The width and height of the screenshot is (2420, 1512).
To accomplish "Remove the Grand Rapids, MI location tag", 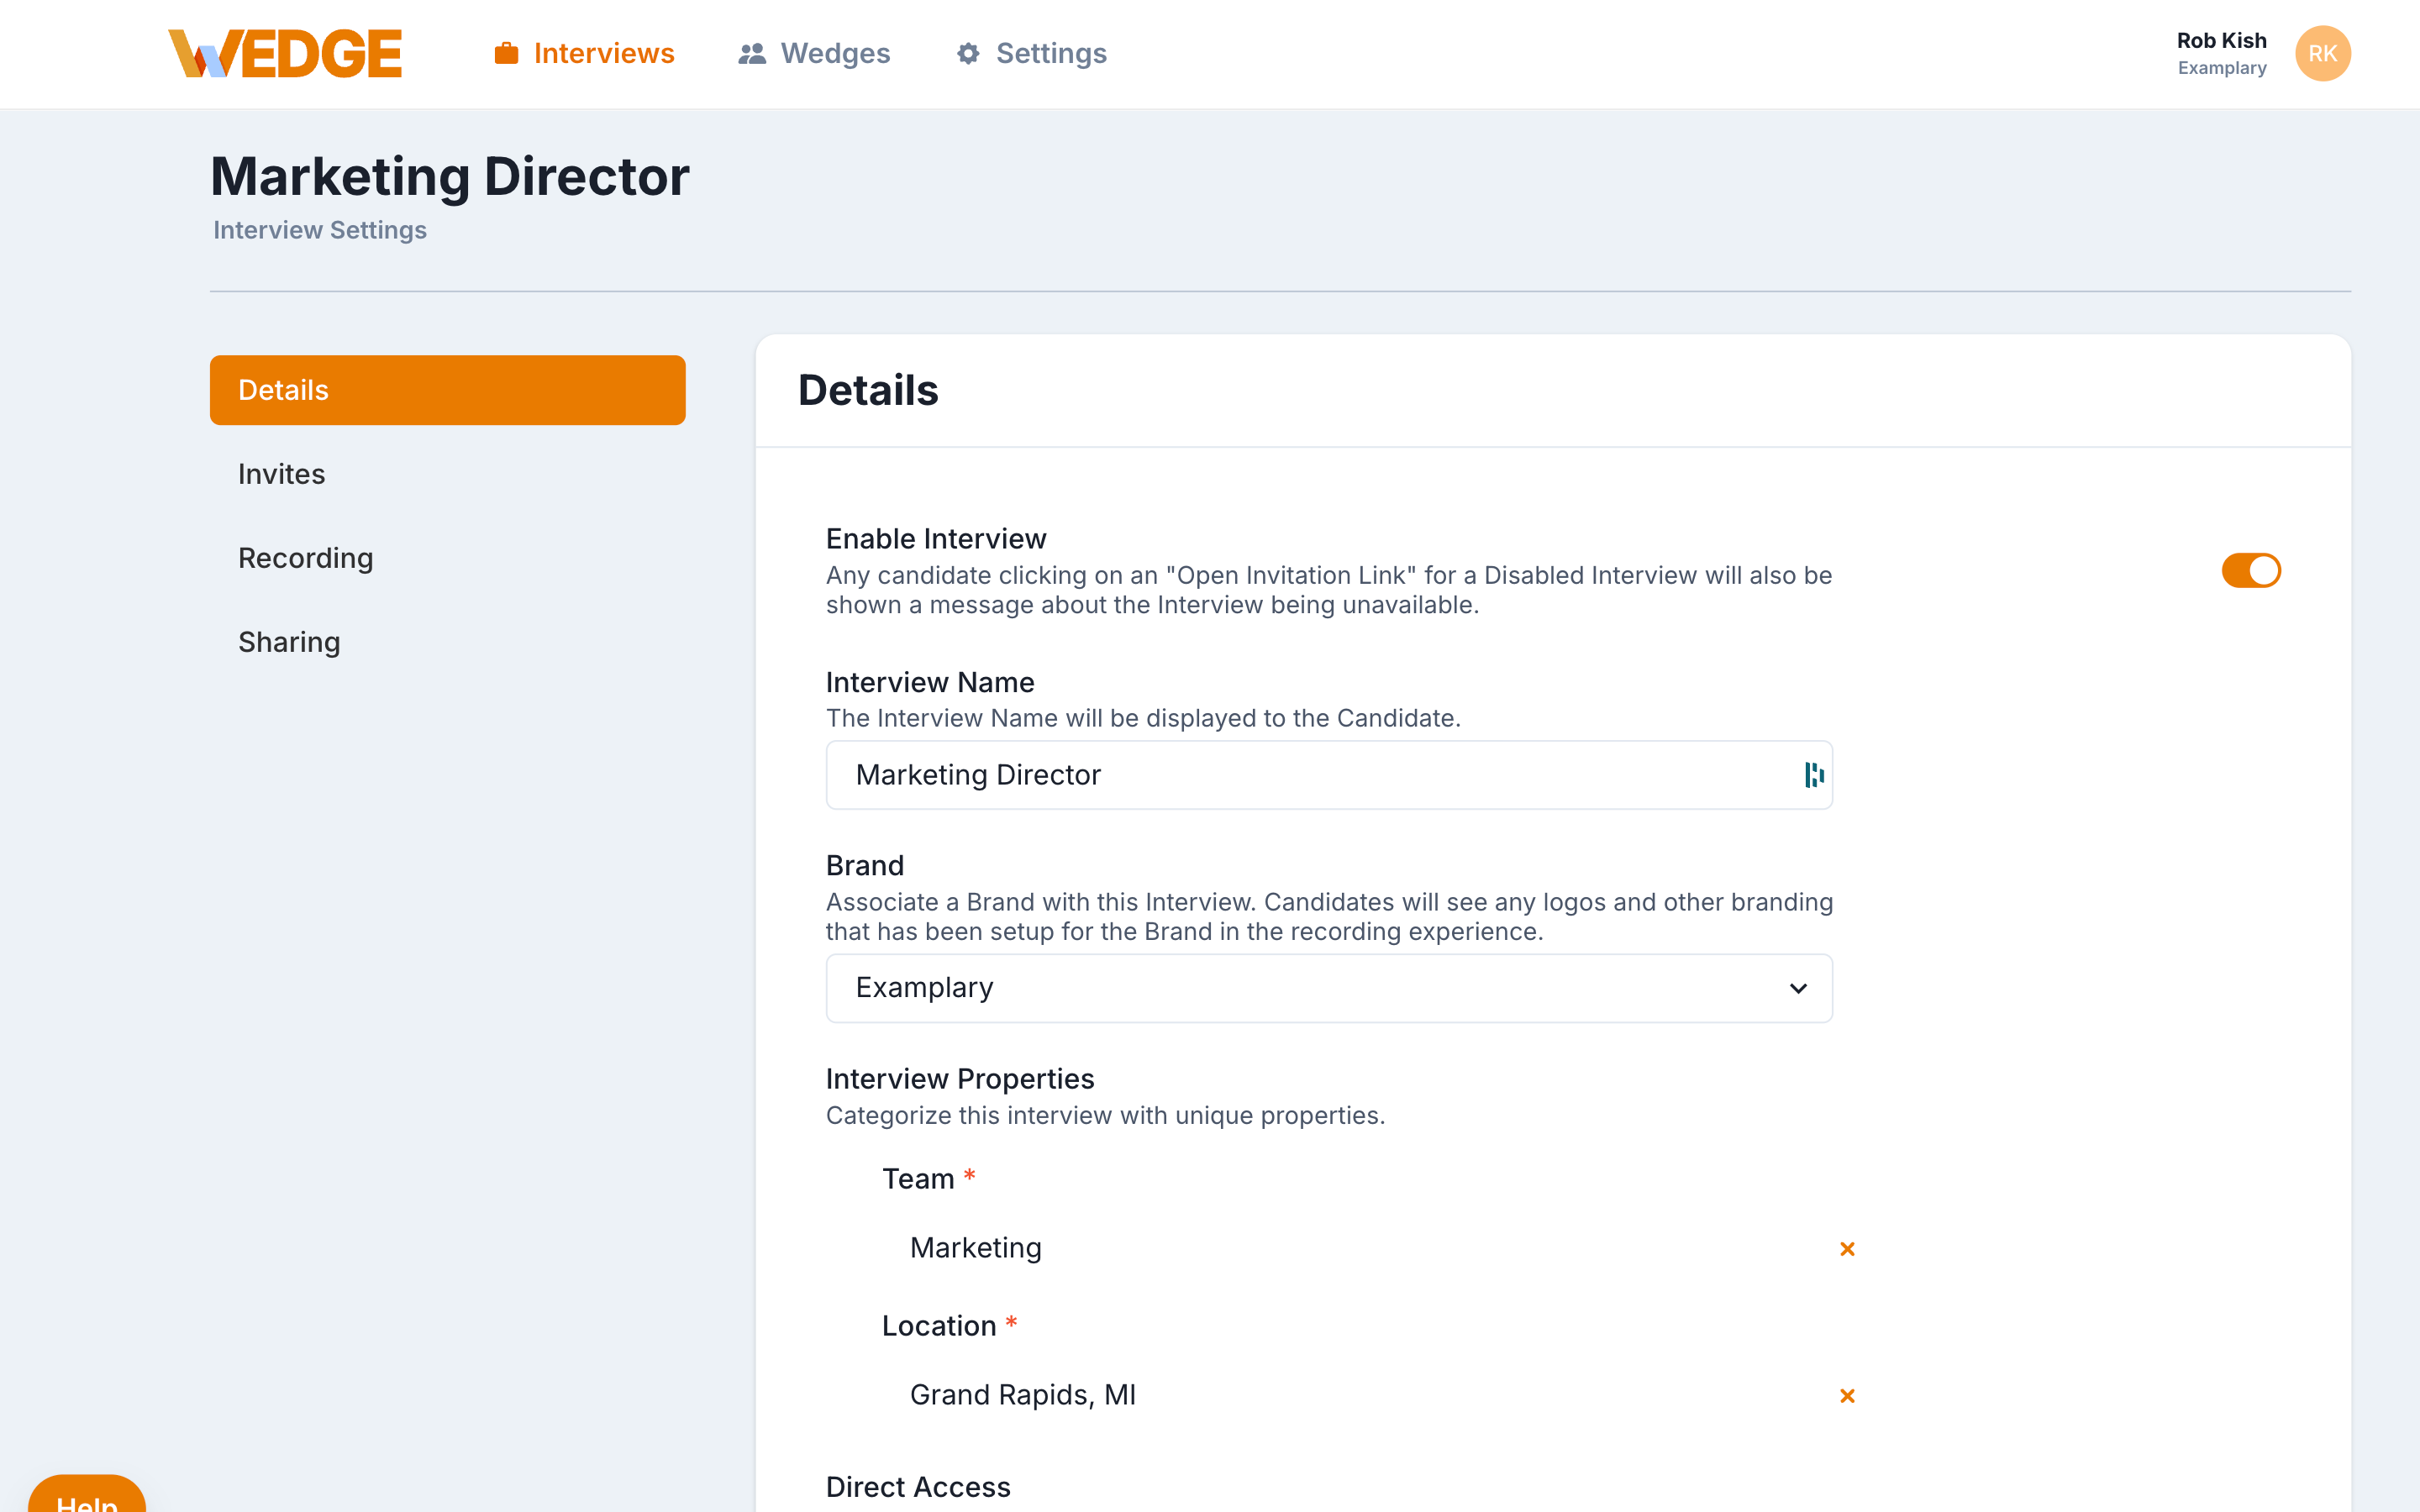I will [1847, 1395].
